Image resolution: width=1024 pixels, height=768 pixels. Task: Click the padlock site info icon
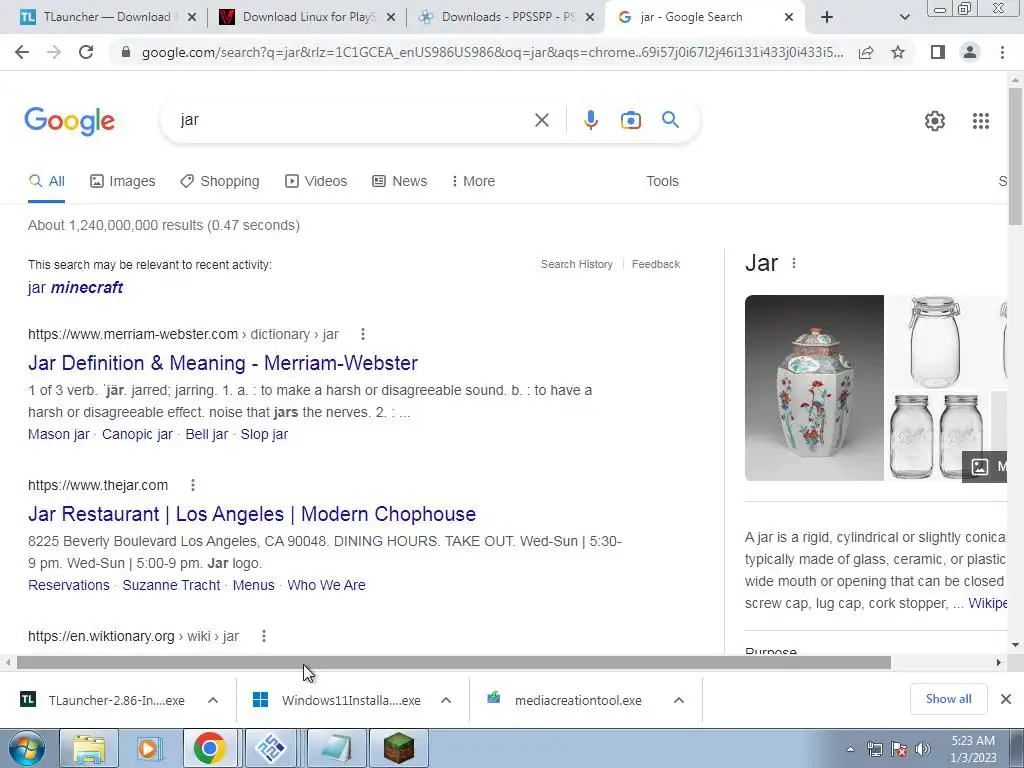126,52
